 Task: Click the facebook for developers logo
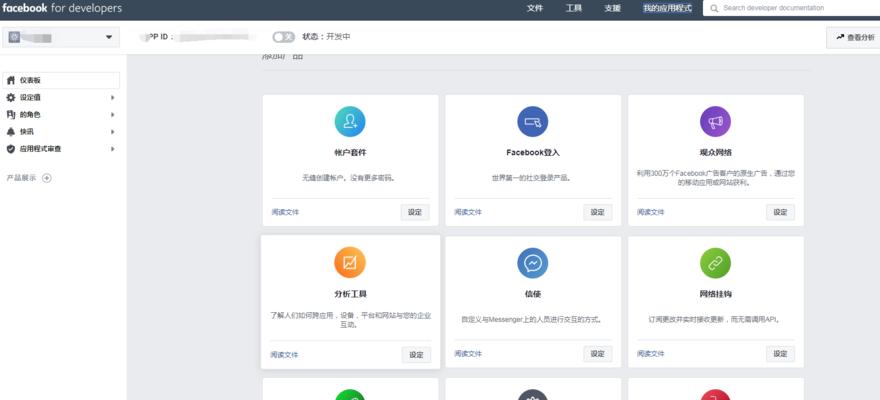click(x=62, y=8)
